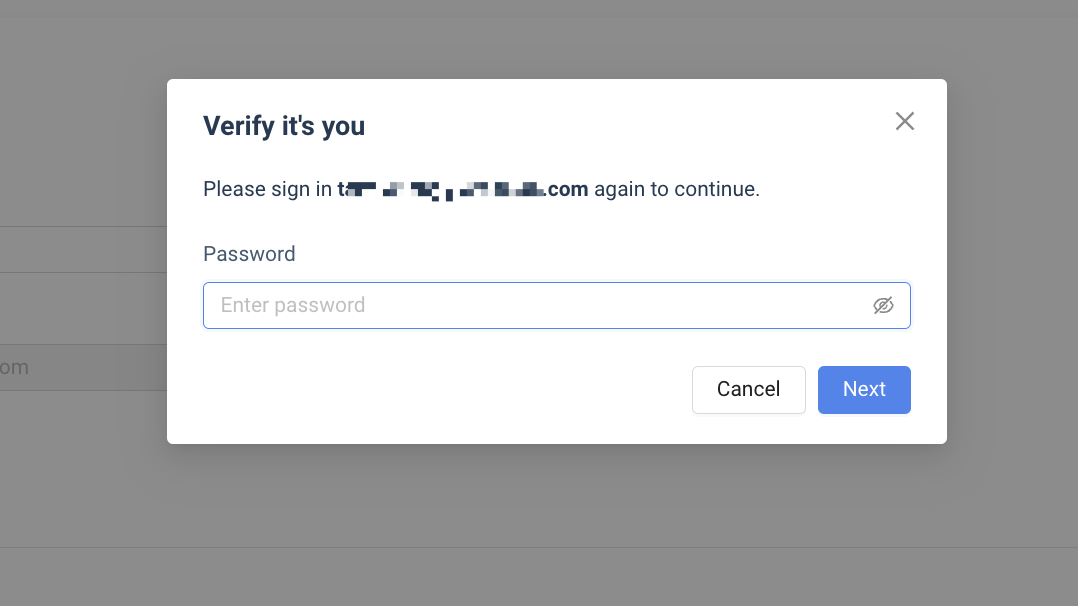
Task: Toggle password visibility eye icon
Action: [883, 305]
